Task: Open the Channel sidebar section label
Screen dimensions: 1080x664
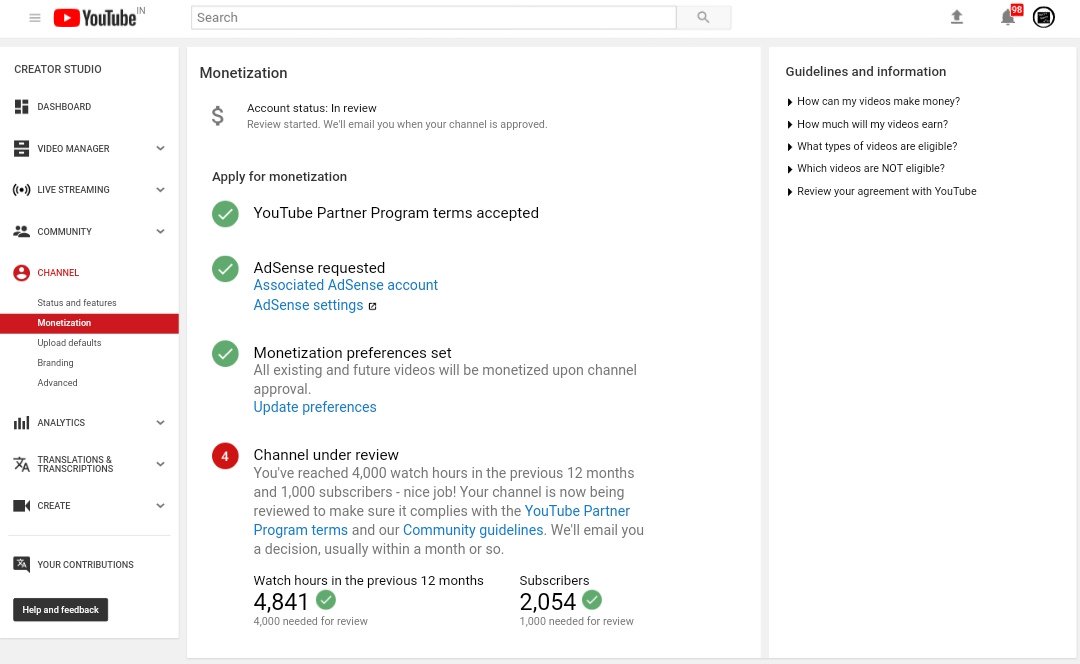Action: 58,273
